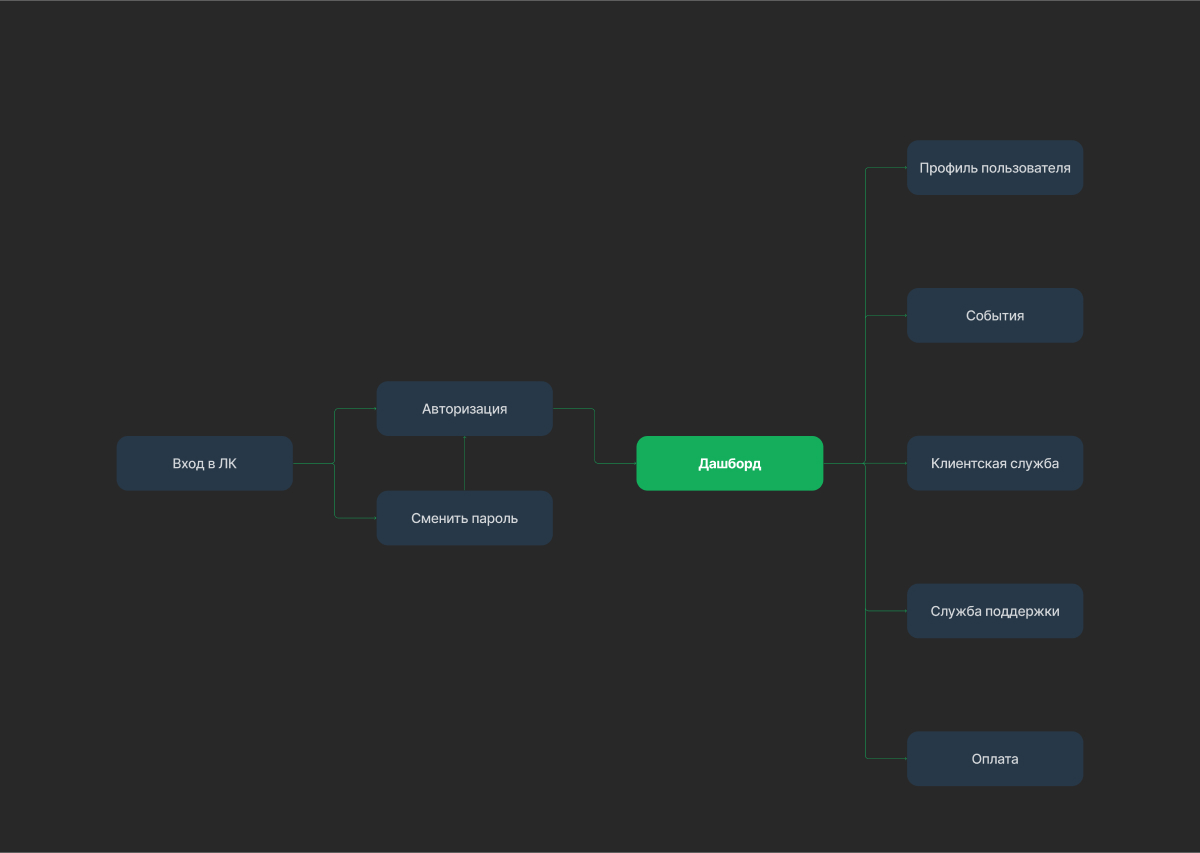Select the События node
The width and height of the screenshot is (1200, 853).
995,315
